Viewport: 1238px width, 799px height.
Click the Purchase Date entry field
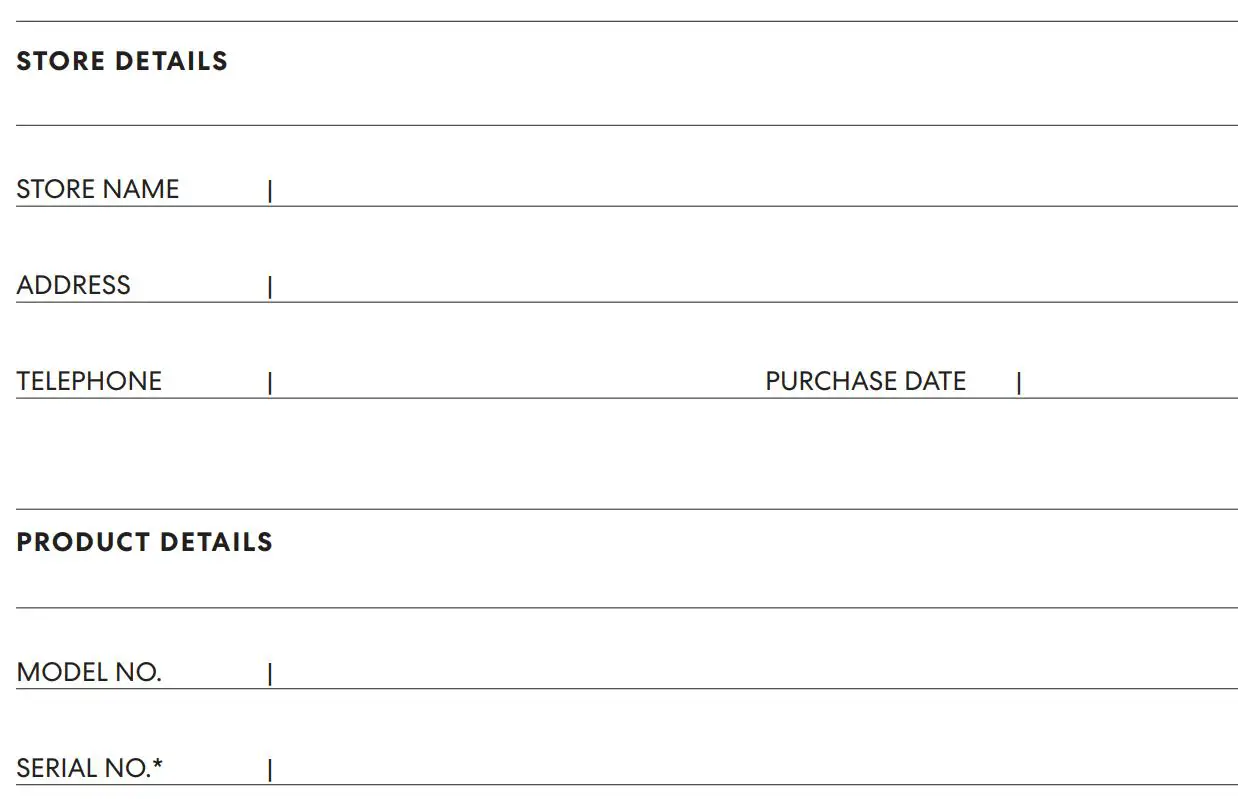pos(1130,382)
